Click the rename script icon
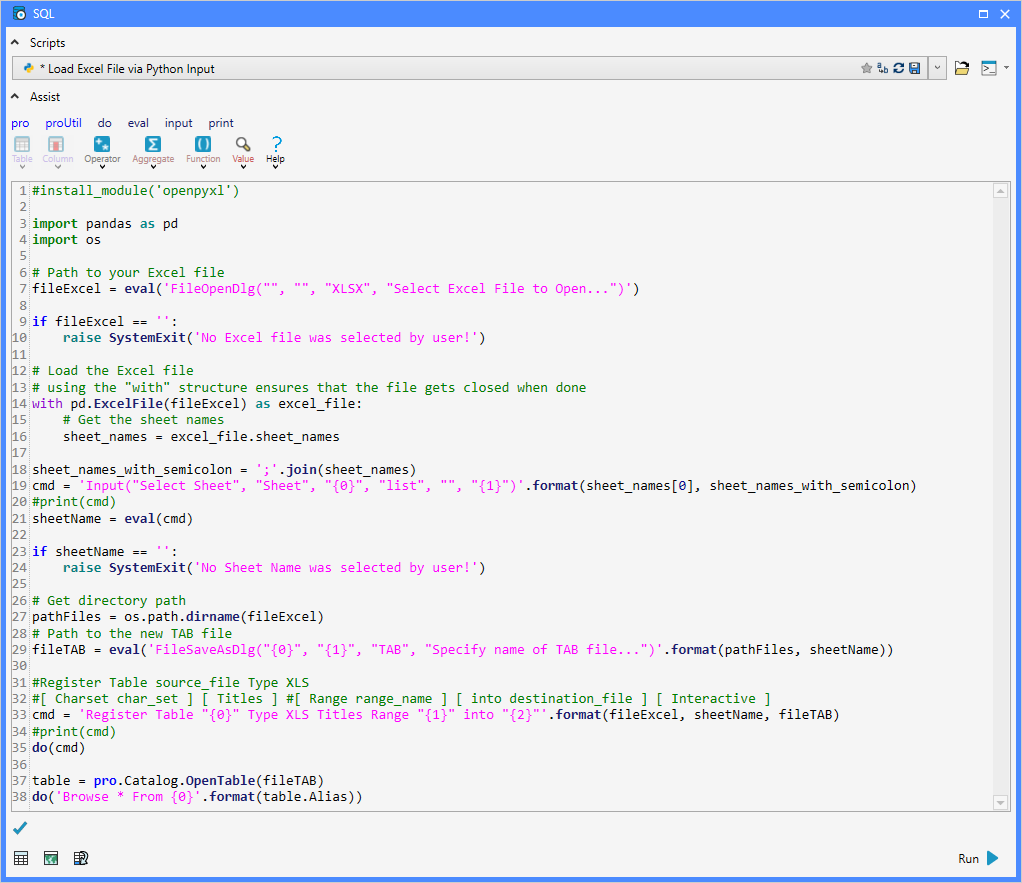This screenshot has width=1022, height=883. 882,69
